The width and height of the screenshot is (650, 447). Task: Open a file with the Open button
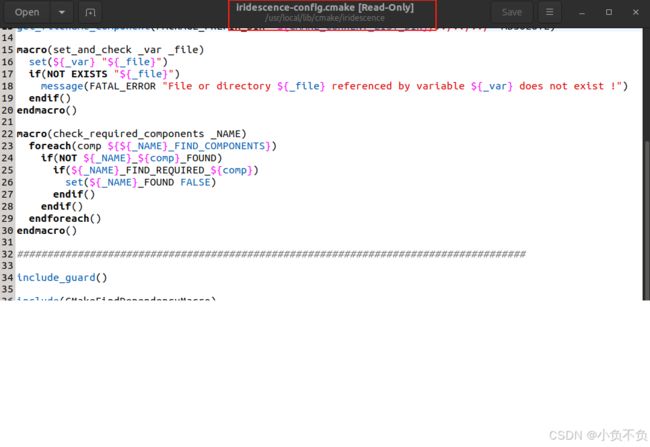coord(27,12)
